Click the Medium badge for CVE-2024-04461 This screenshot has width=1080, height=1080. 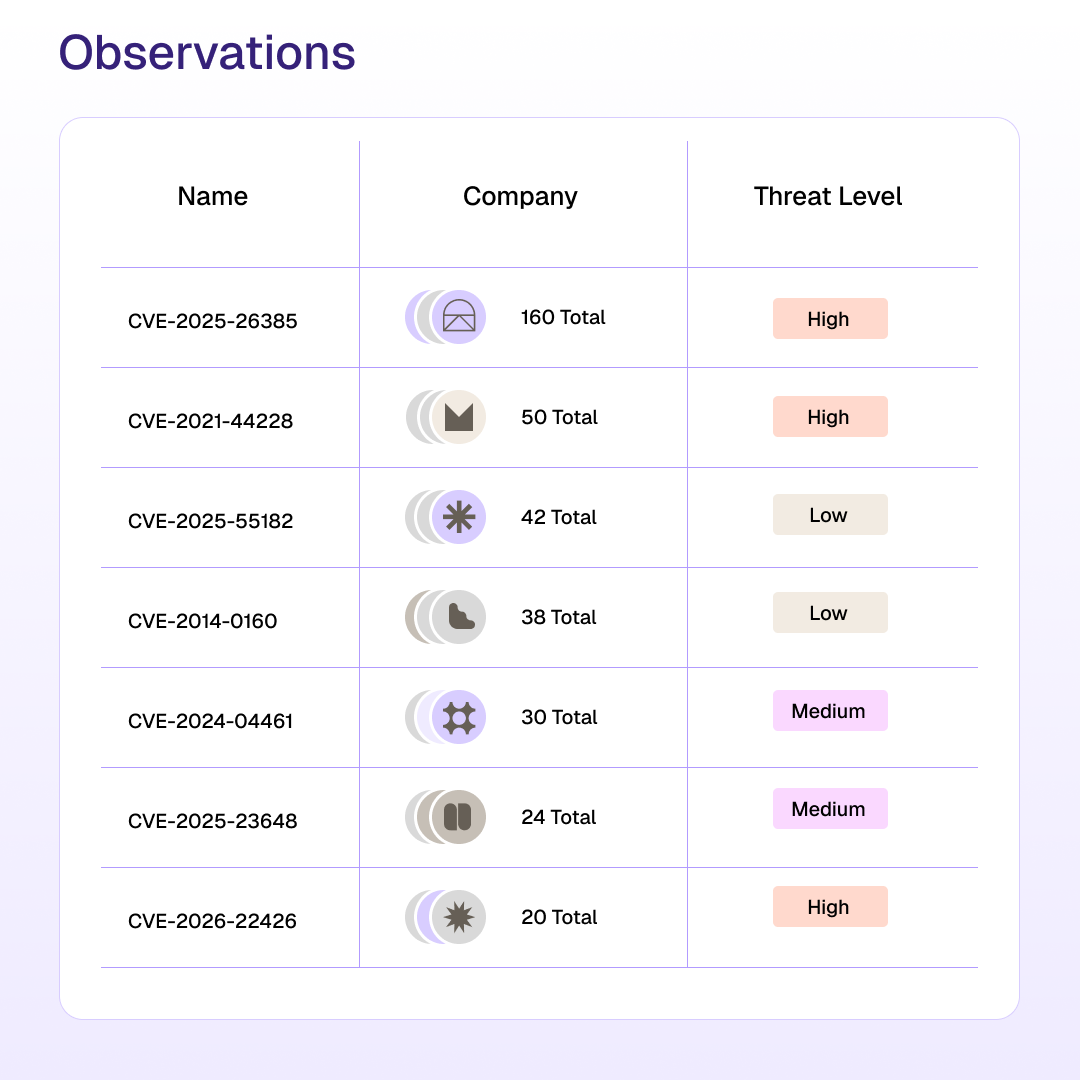point(829,711)
